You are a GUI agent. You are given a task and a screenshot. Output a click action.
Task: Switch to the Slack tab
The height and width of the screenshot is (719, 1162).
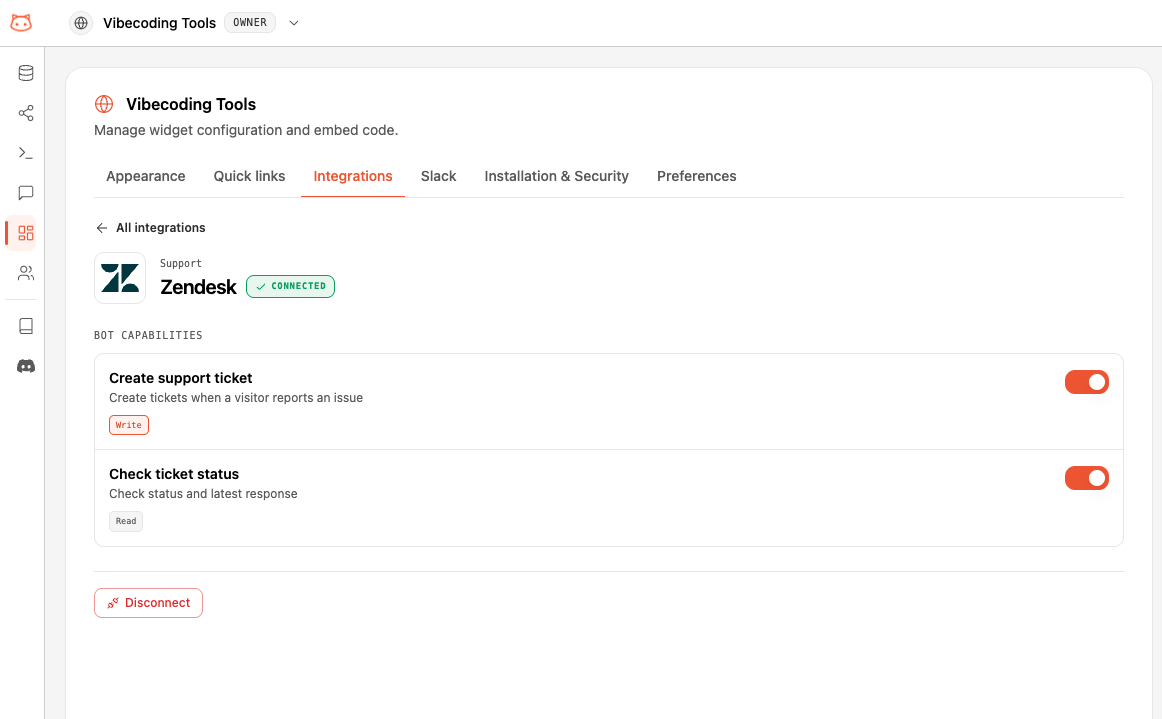438,176
